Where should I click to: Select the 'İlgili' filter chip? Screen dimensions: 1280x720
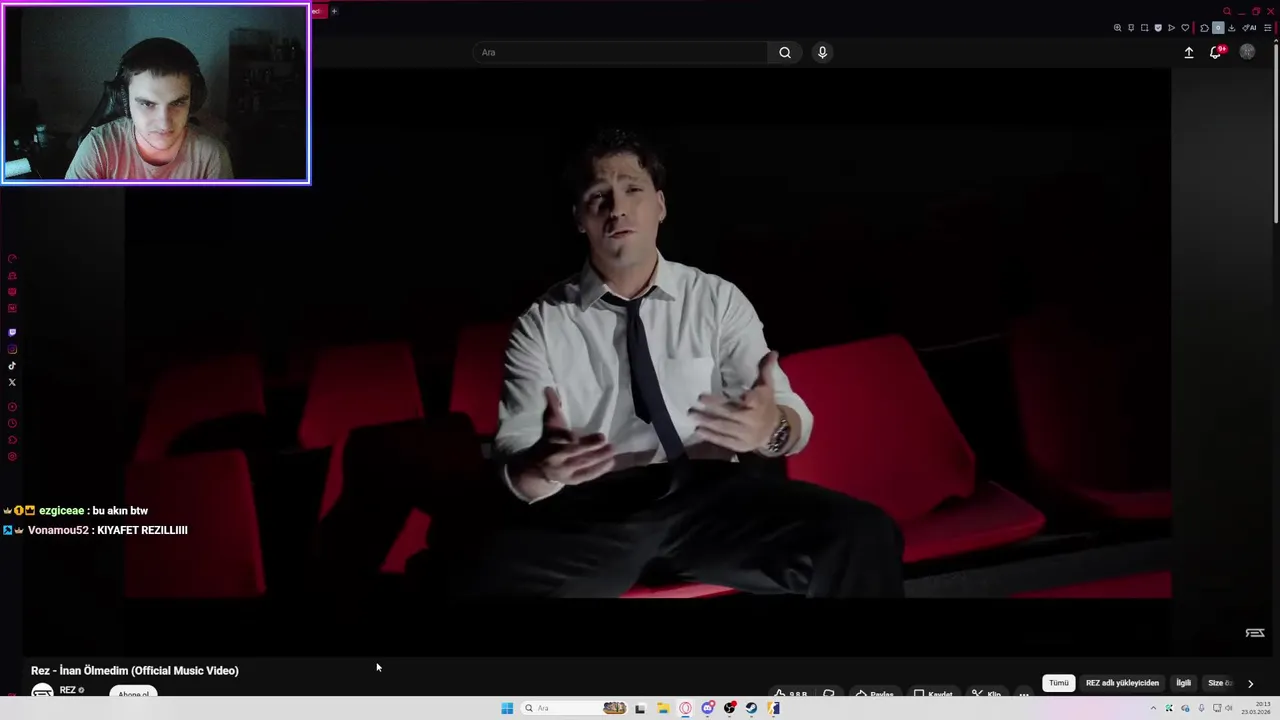[1184, 683]
